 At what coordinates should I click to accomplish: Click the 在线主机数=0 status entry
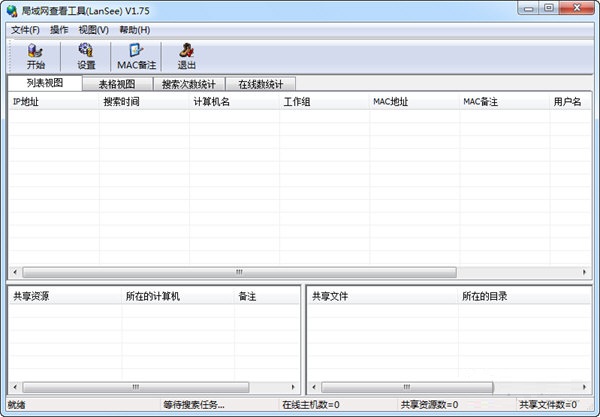(311, 405)
